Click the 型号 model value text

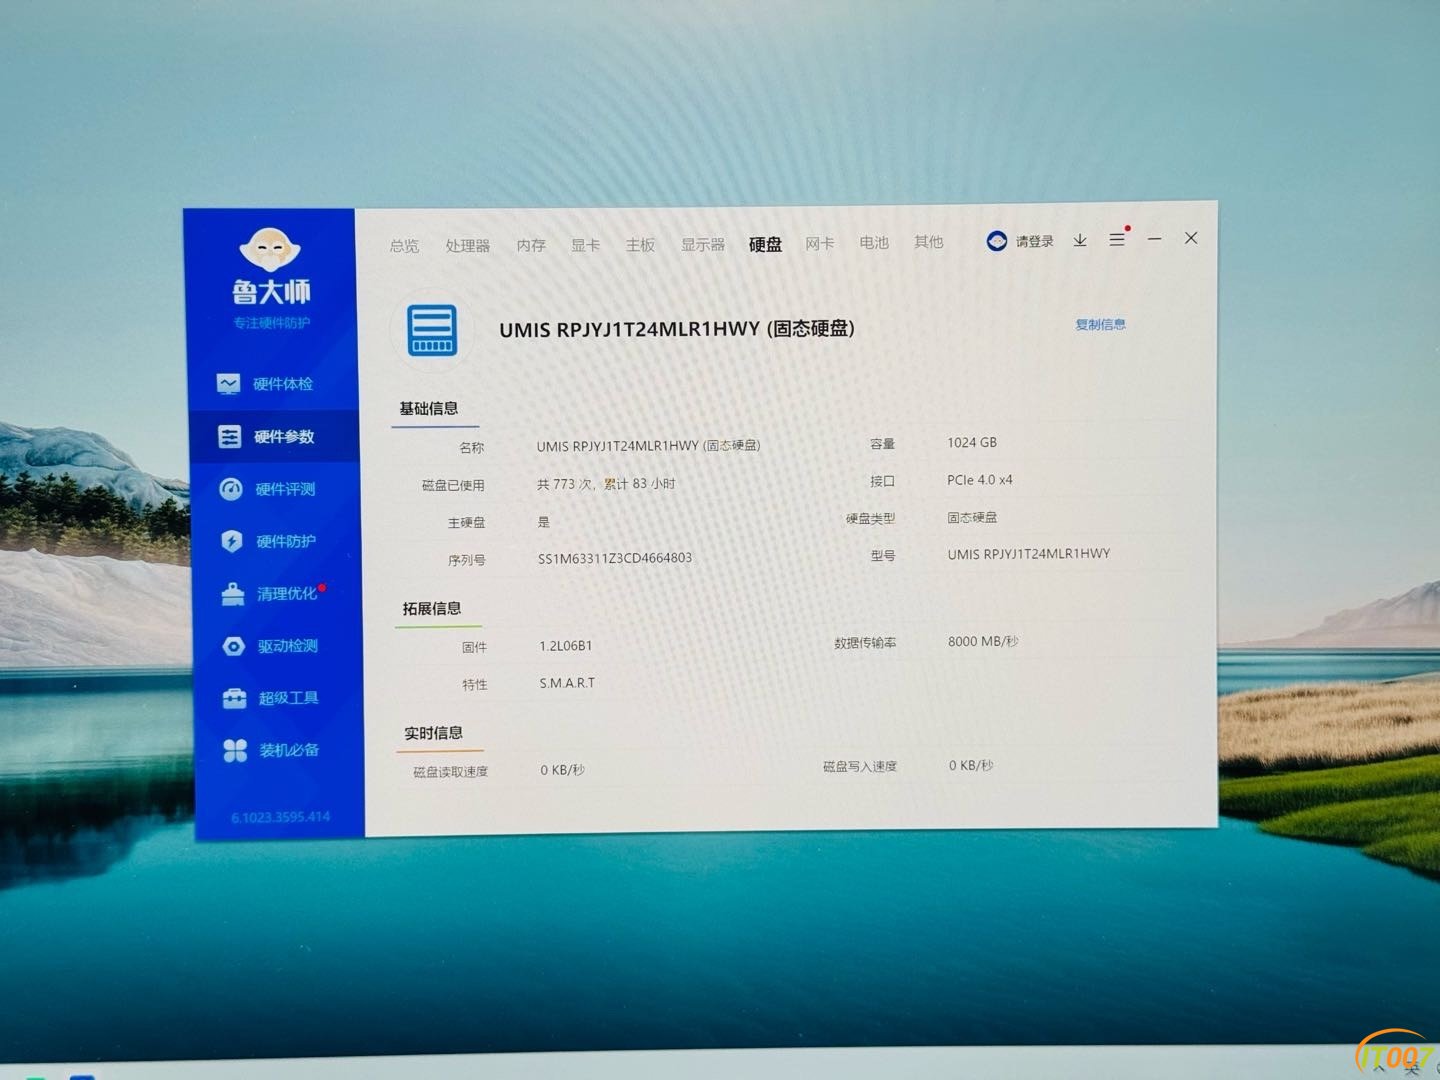pyautogui.click(x=1029, y=554)
